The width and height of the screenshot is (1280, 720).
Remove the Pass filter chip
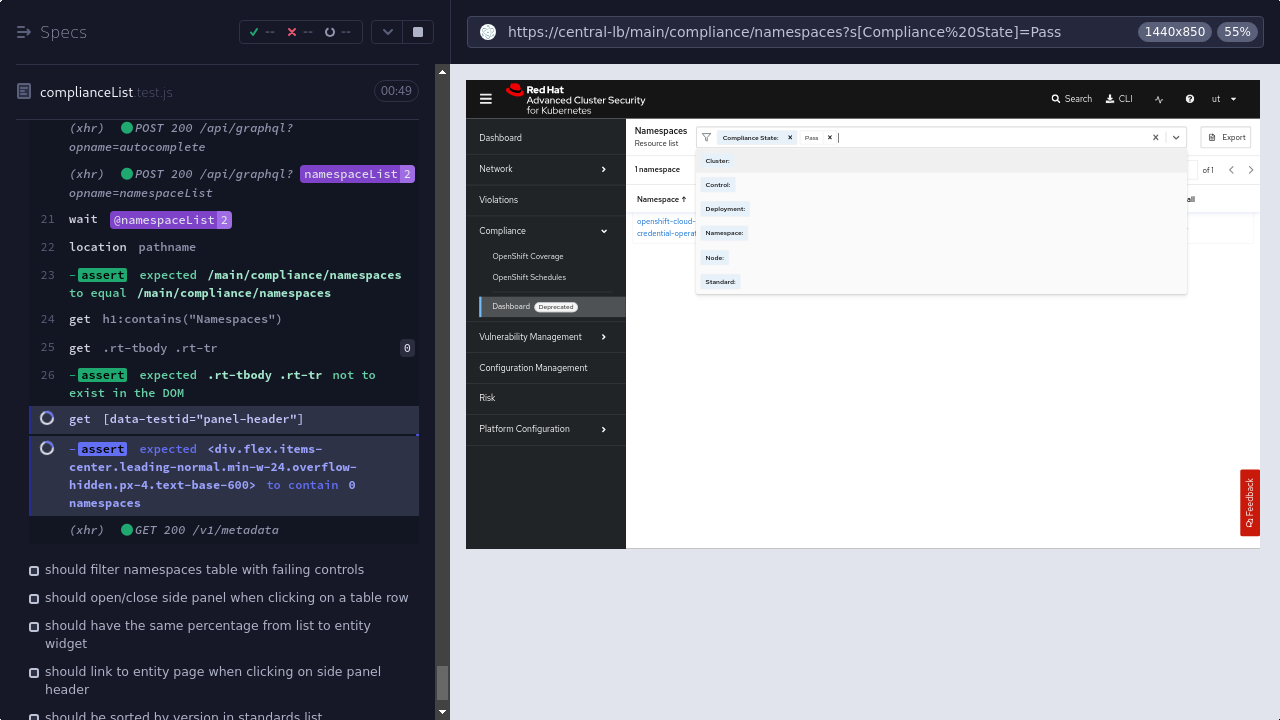tap(830, 138)
